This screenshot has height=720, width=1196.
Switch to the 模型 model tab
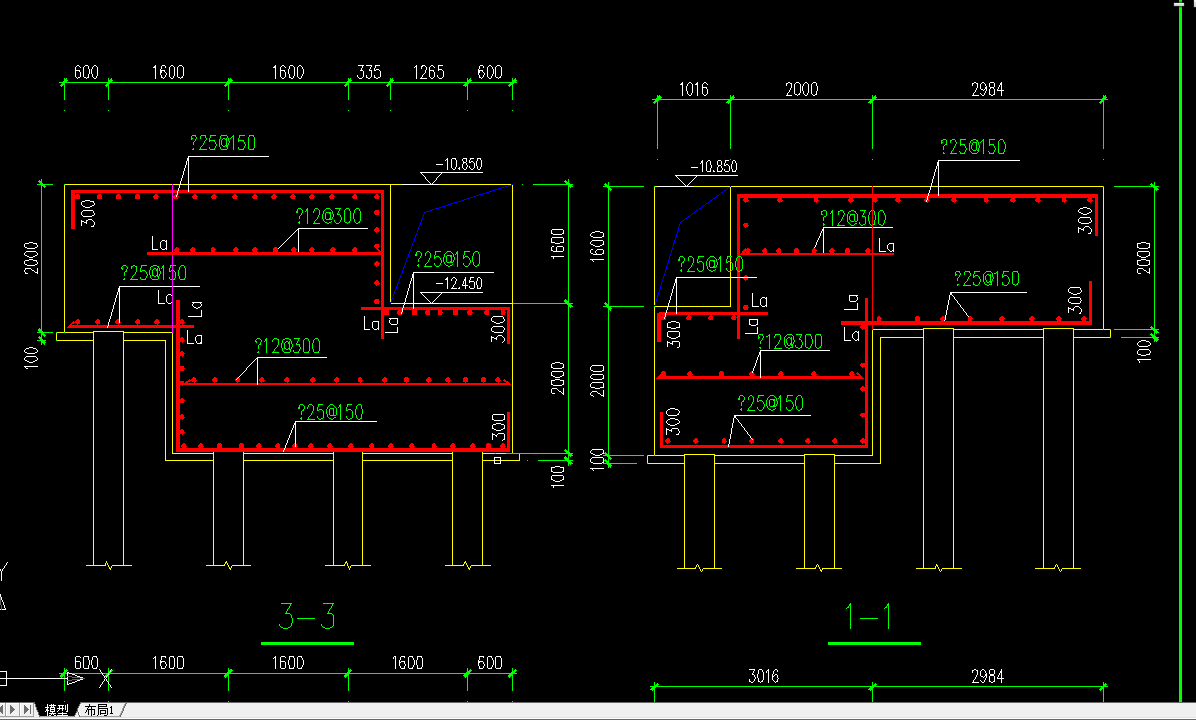pos(56,710)
